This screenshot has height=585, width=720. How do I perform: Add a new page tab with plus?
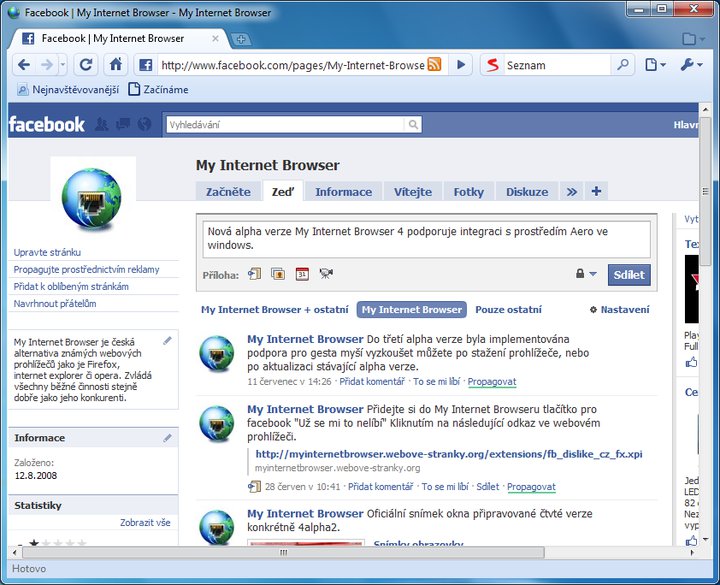click(x=596, y=191)
